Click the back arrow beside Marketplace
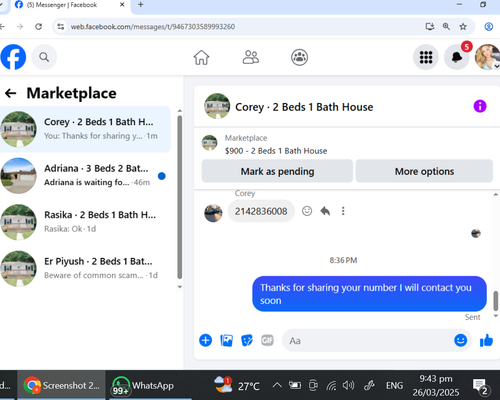Screen dimensions: 500x400 coord(11,93)
